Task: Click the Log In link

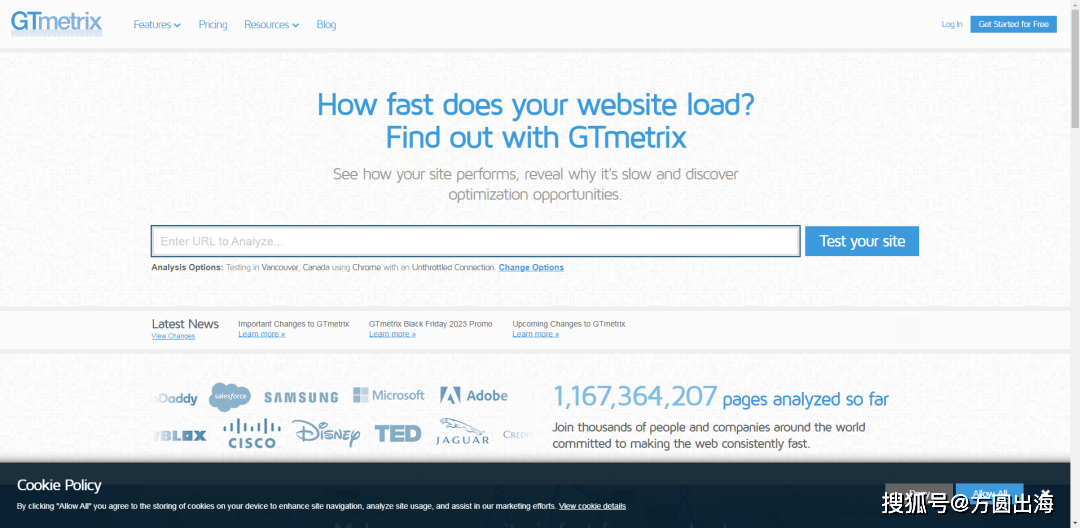Action: (952, 24)
